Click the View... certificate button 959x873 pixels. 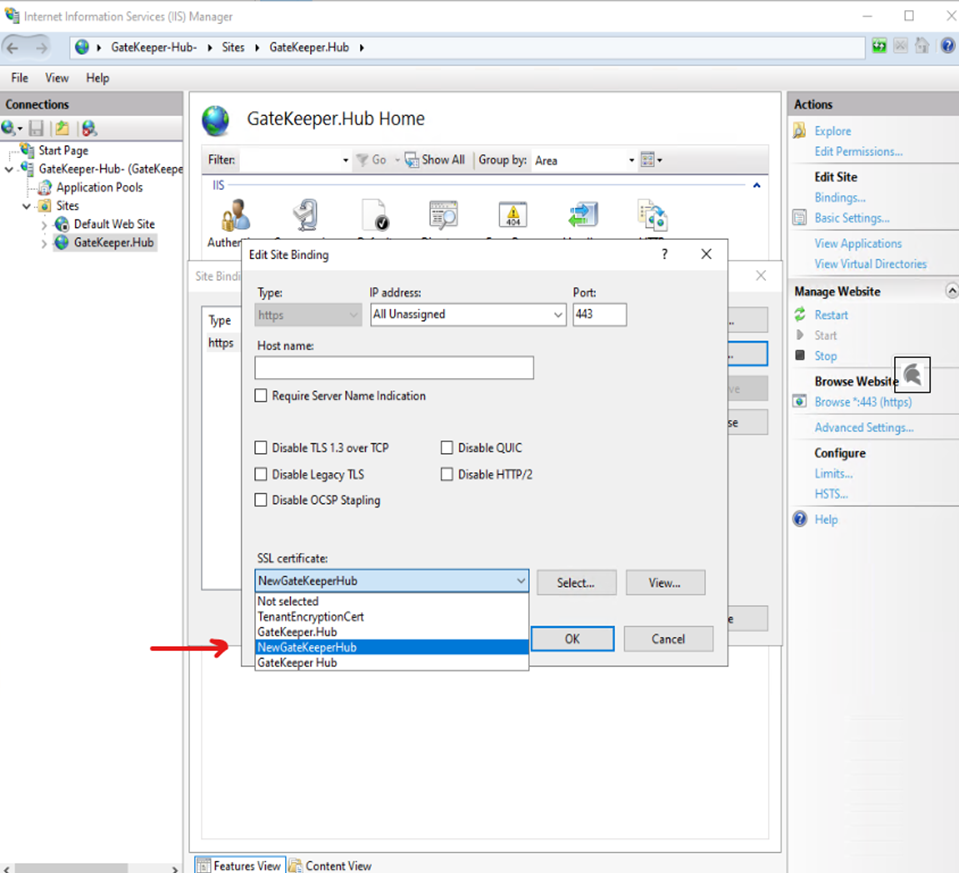tap(665, 582)
